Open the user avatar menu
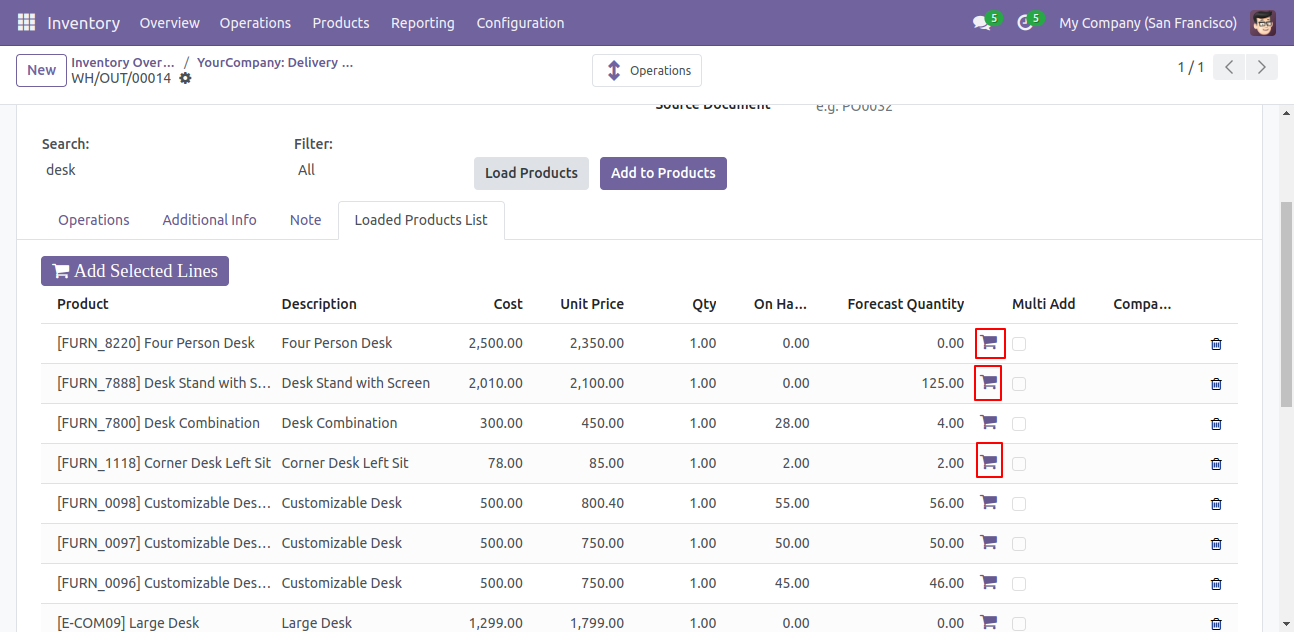Screen dimensions: 1294x632 [x=1263, y=22]
